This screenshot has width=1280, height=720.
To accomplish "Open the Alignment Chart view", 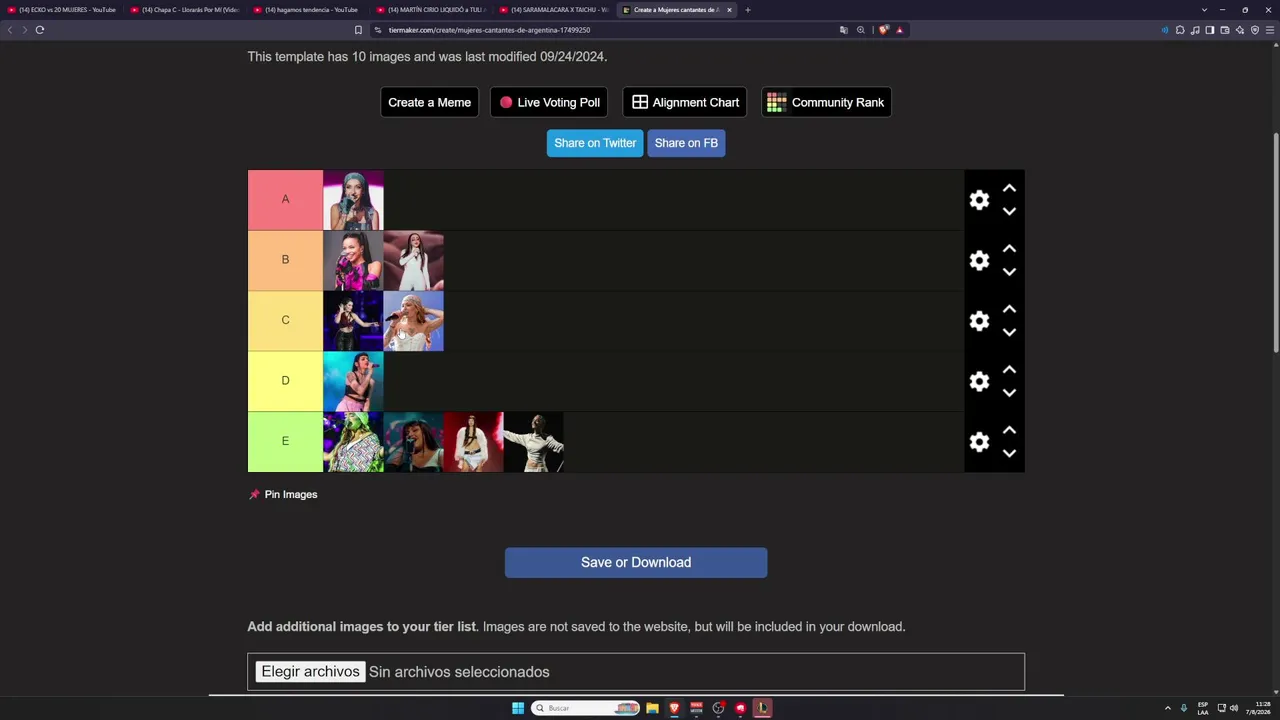I will tap(685, 102).
